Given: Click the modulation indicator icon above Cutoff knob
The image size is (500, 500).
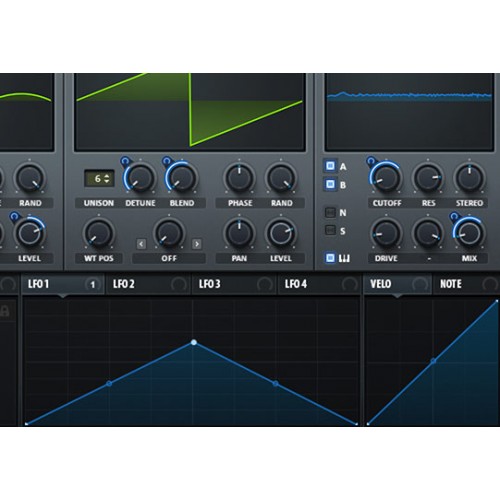Looking at the screenshot, I should pos(371,162).
